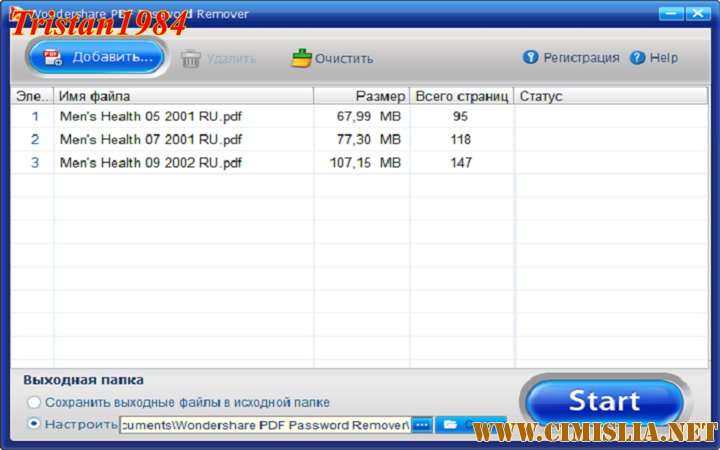Click the Добавить (Add files) button
720x450 pixels.
tap(97, 57)
